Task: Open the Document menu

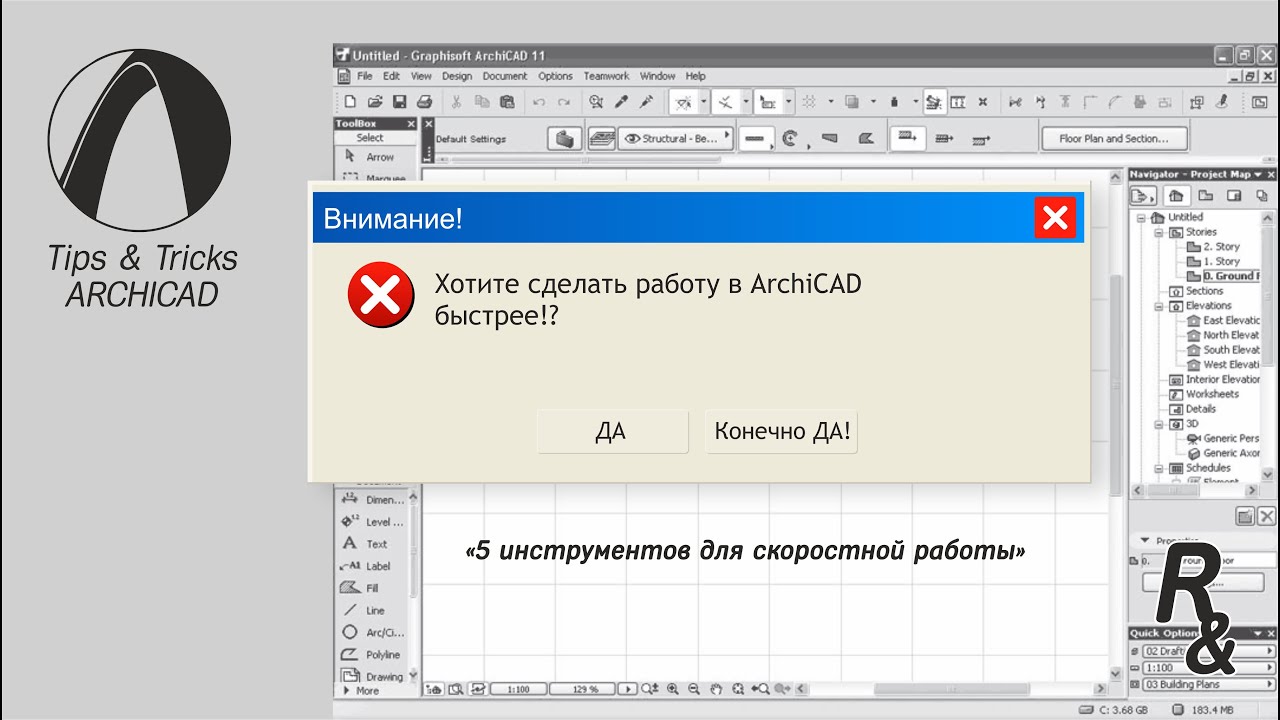Action: 505,76
